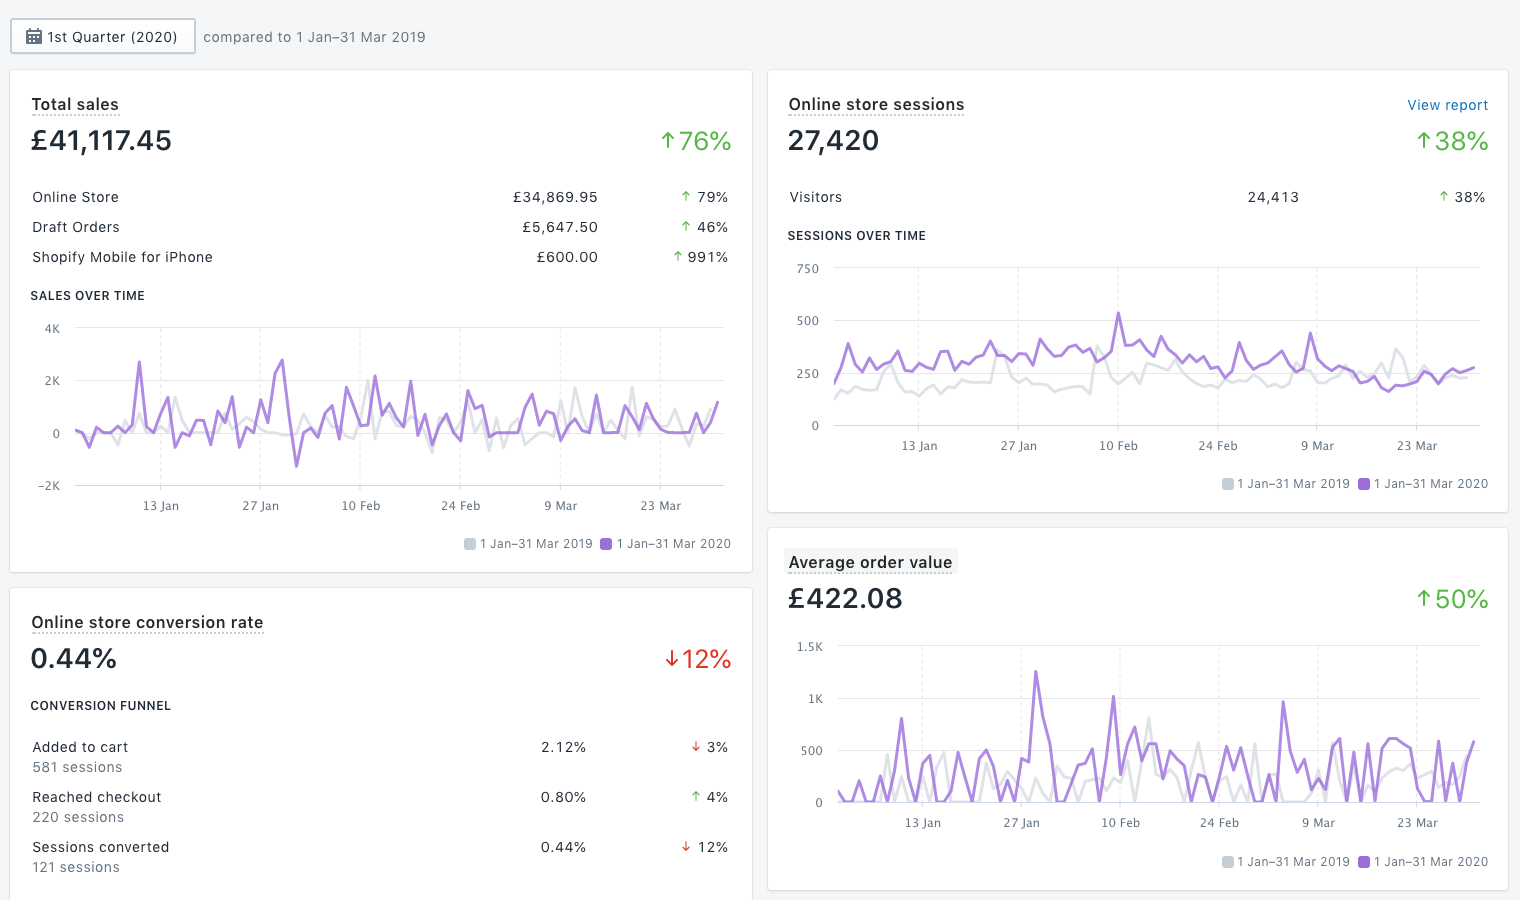
Task: Click the green up arrow beside 76%
Action: (x=668, y=141)
